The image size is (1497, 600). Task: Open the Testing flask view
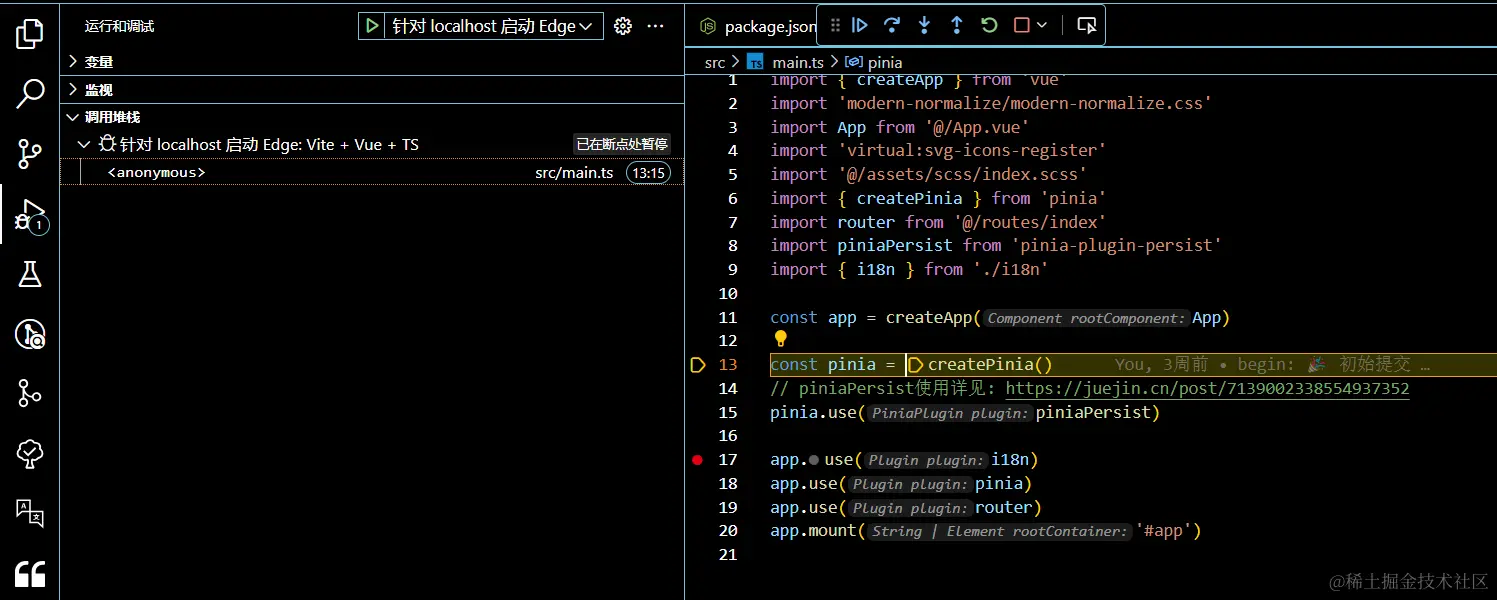[x=30, y=274]
